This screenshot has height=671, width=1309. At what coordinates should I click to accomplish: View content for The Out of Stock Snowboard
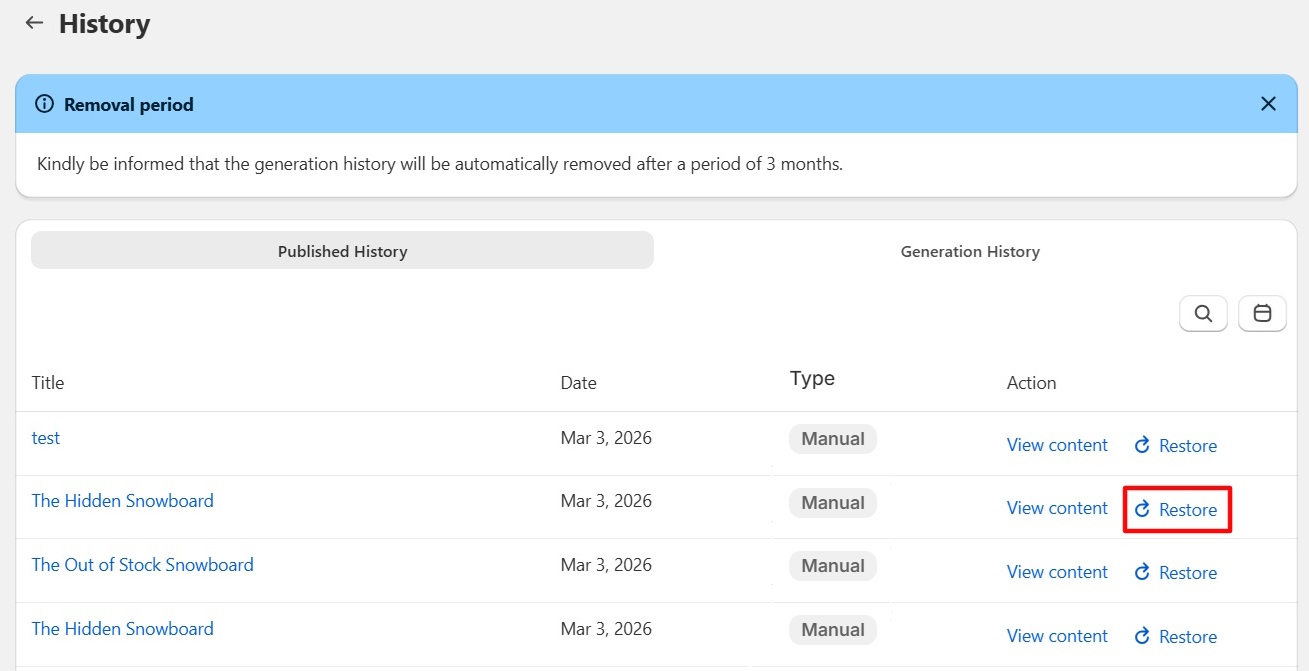tap(1057, 572)
